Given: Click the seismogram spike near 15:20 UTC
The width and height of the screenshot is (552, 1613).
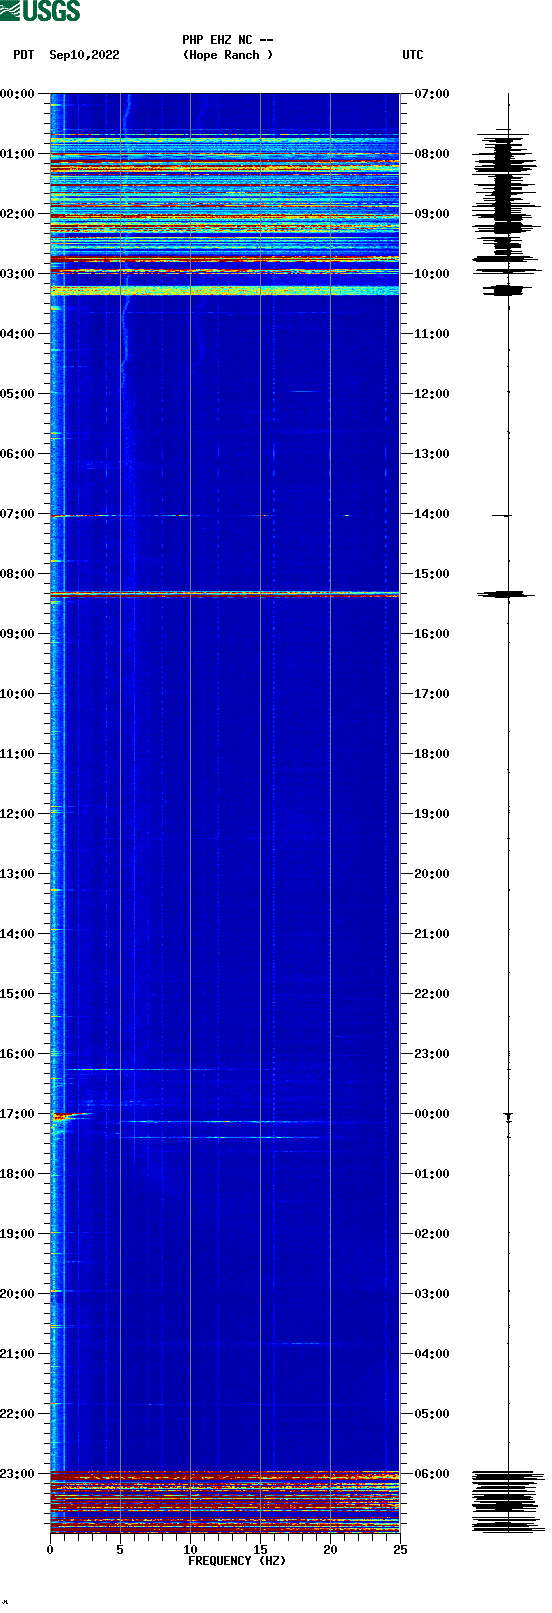Looking at the screenshot, I should [x=508, y=594].
